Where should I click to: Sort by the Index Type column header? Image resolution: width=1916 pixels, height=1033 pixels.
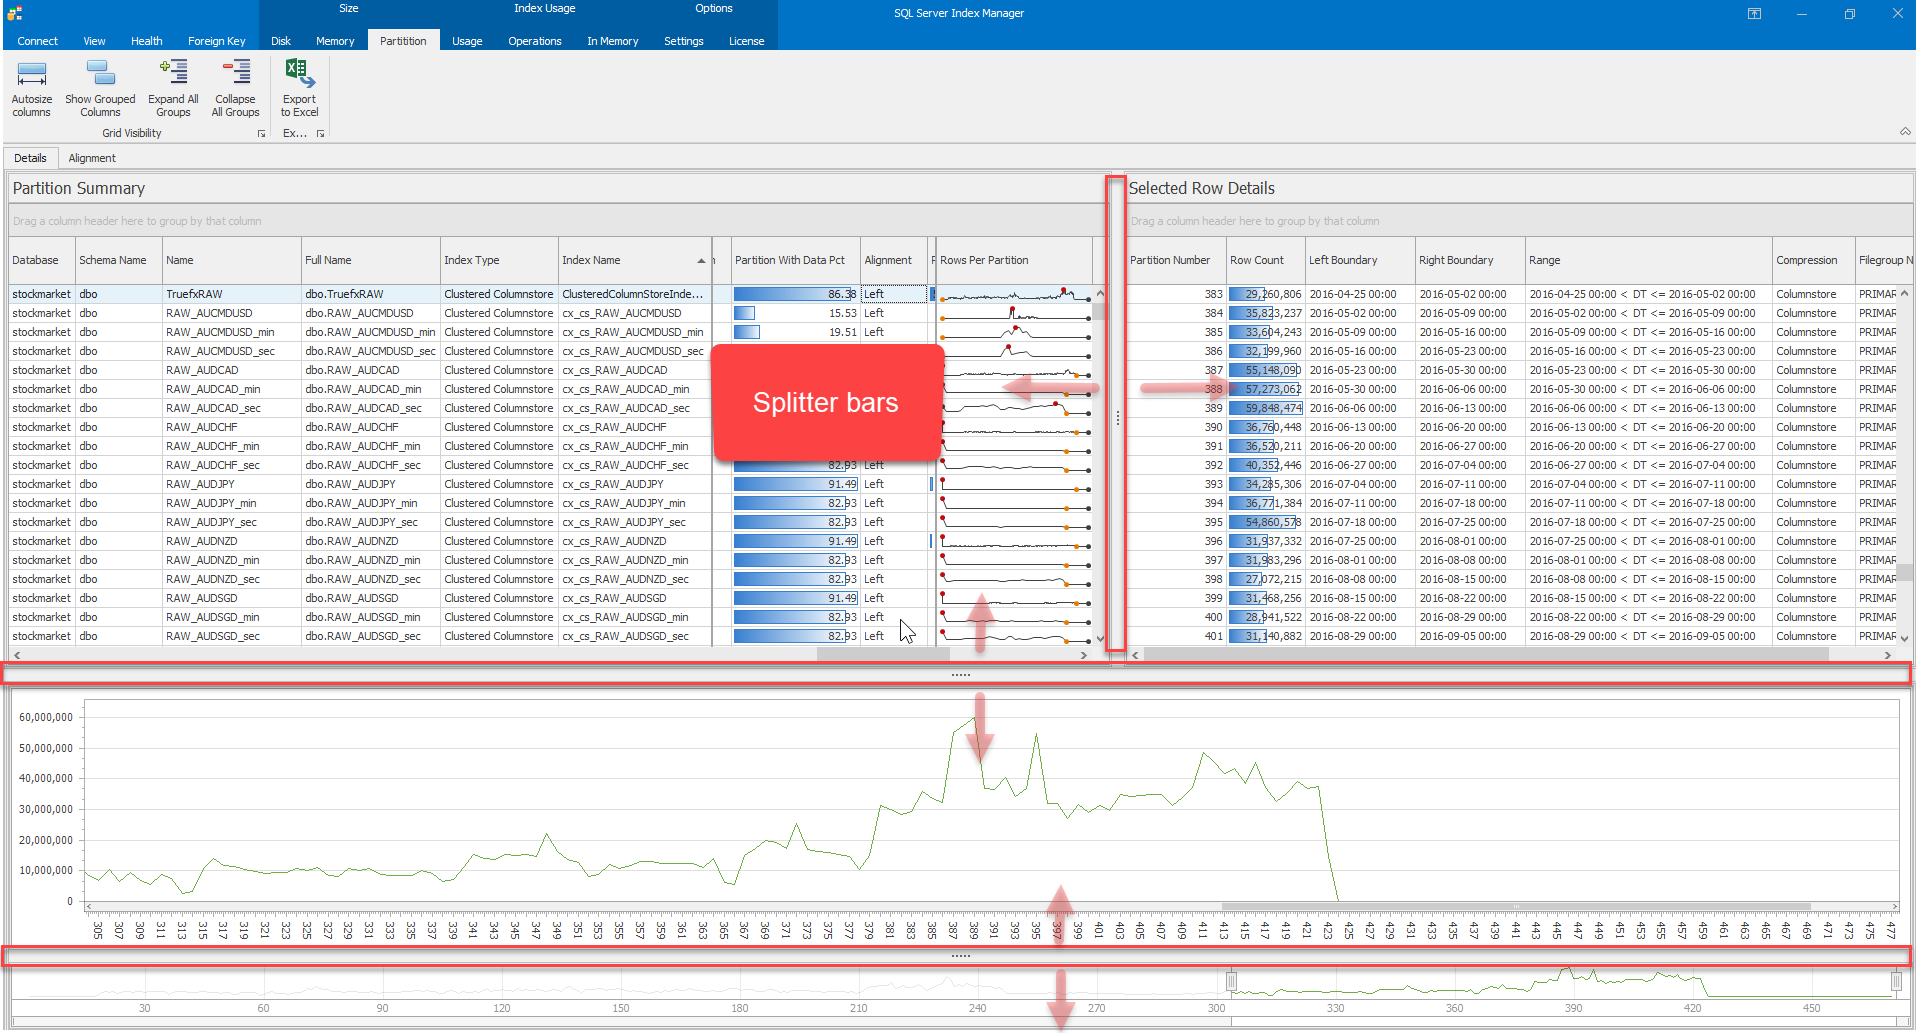point(499,260)
